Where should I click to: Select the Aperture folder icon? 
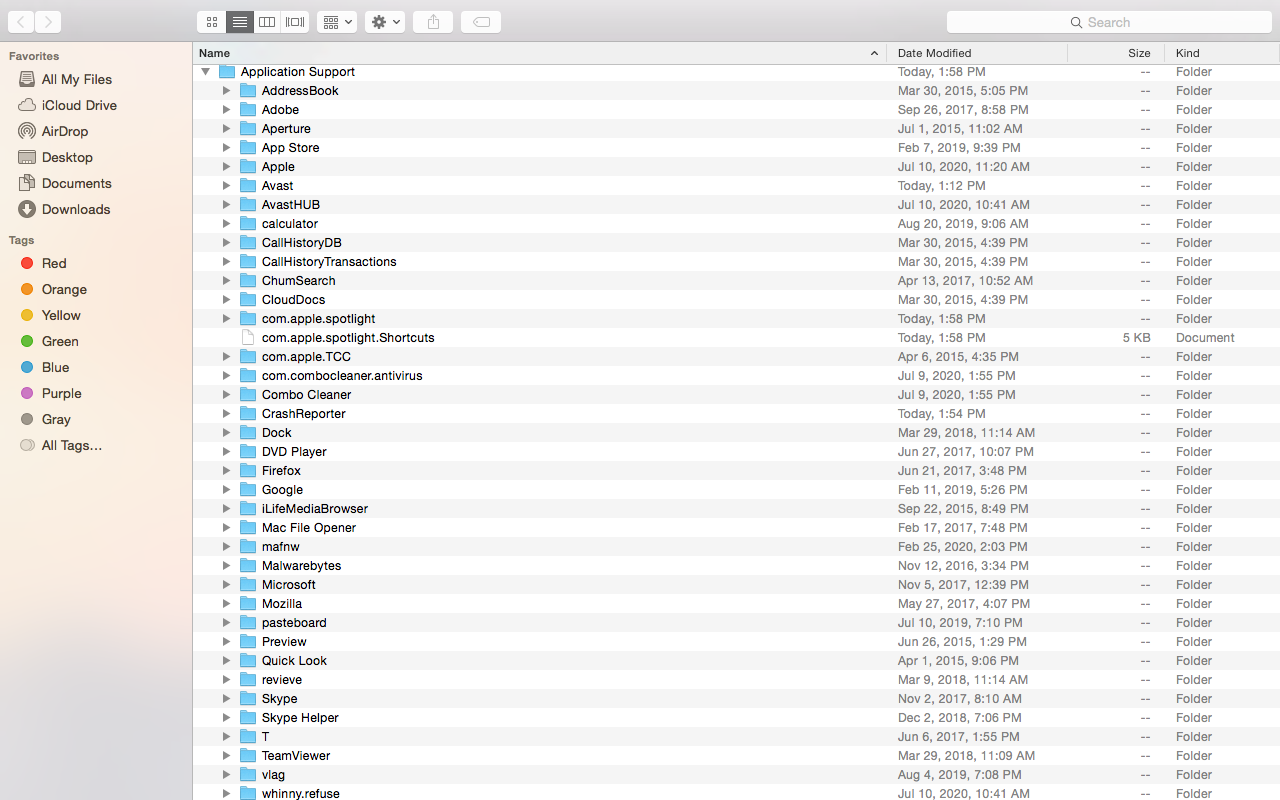(x=248, y=129)
